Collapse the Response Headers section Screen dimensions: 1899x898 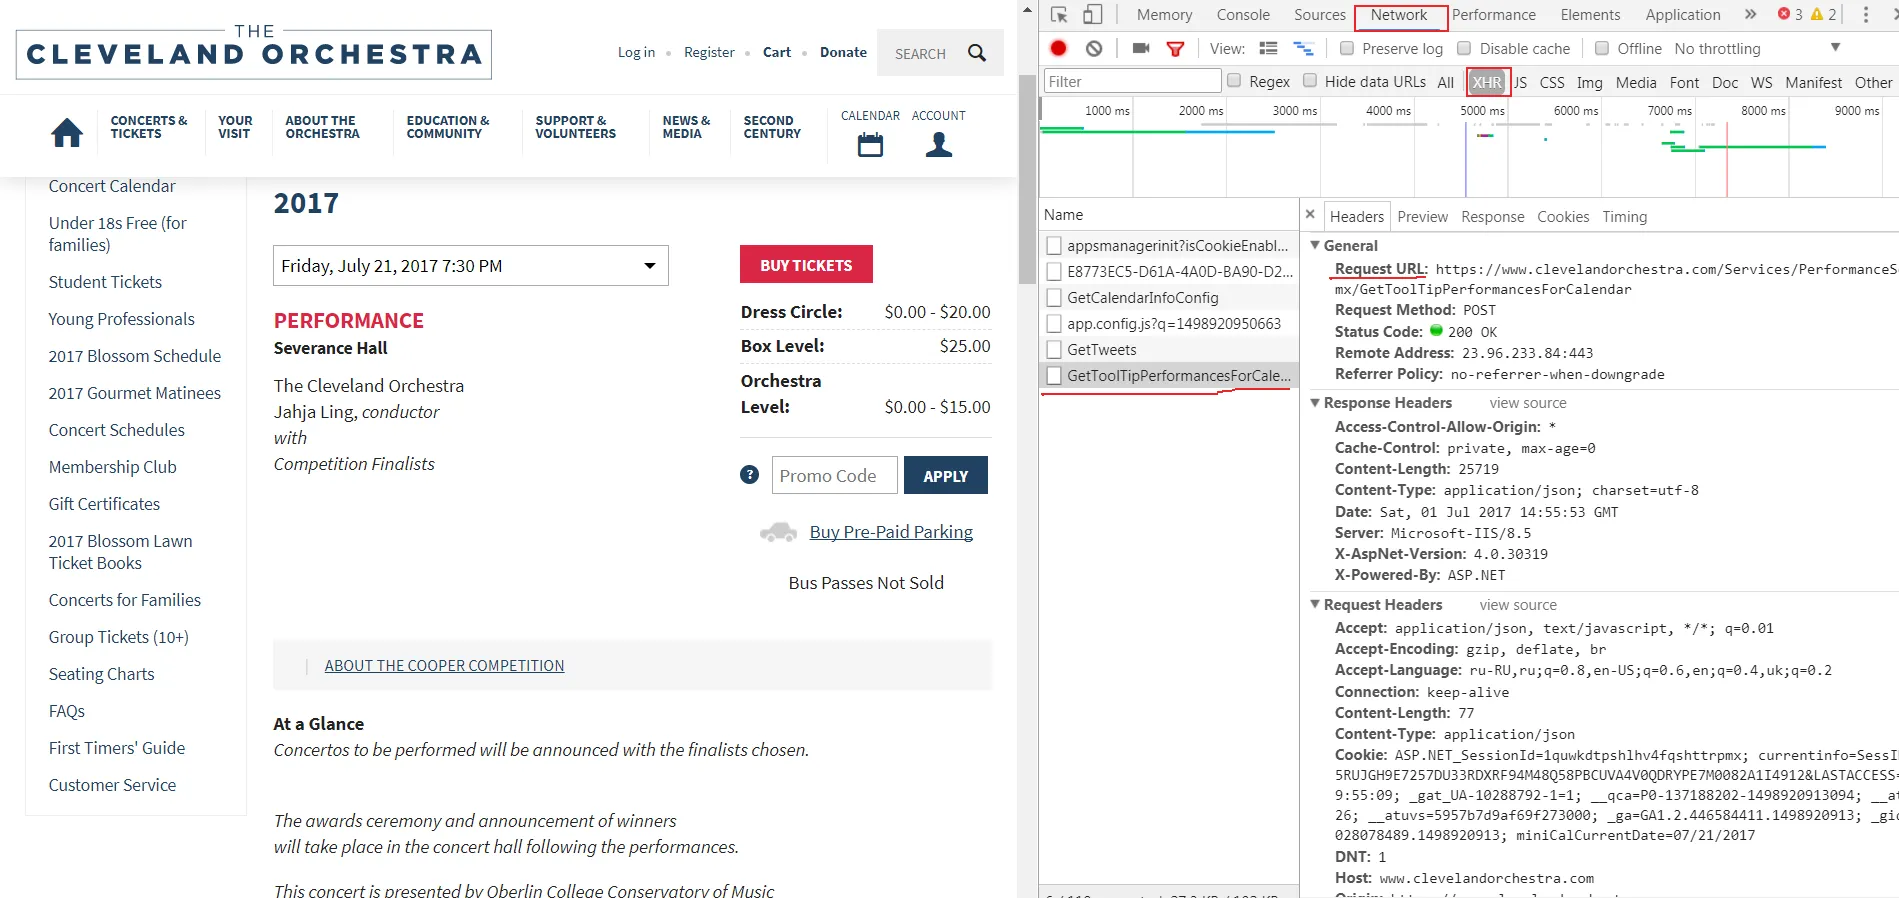click(x=1316, y=402)
